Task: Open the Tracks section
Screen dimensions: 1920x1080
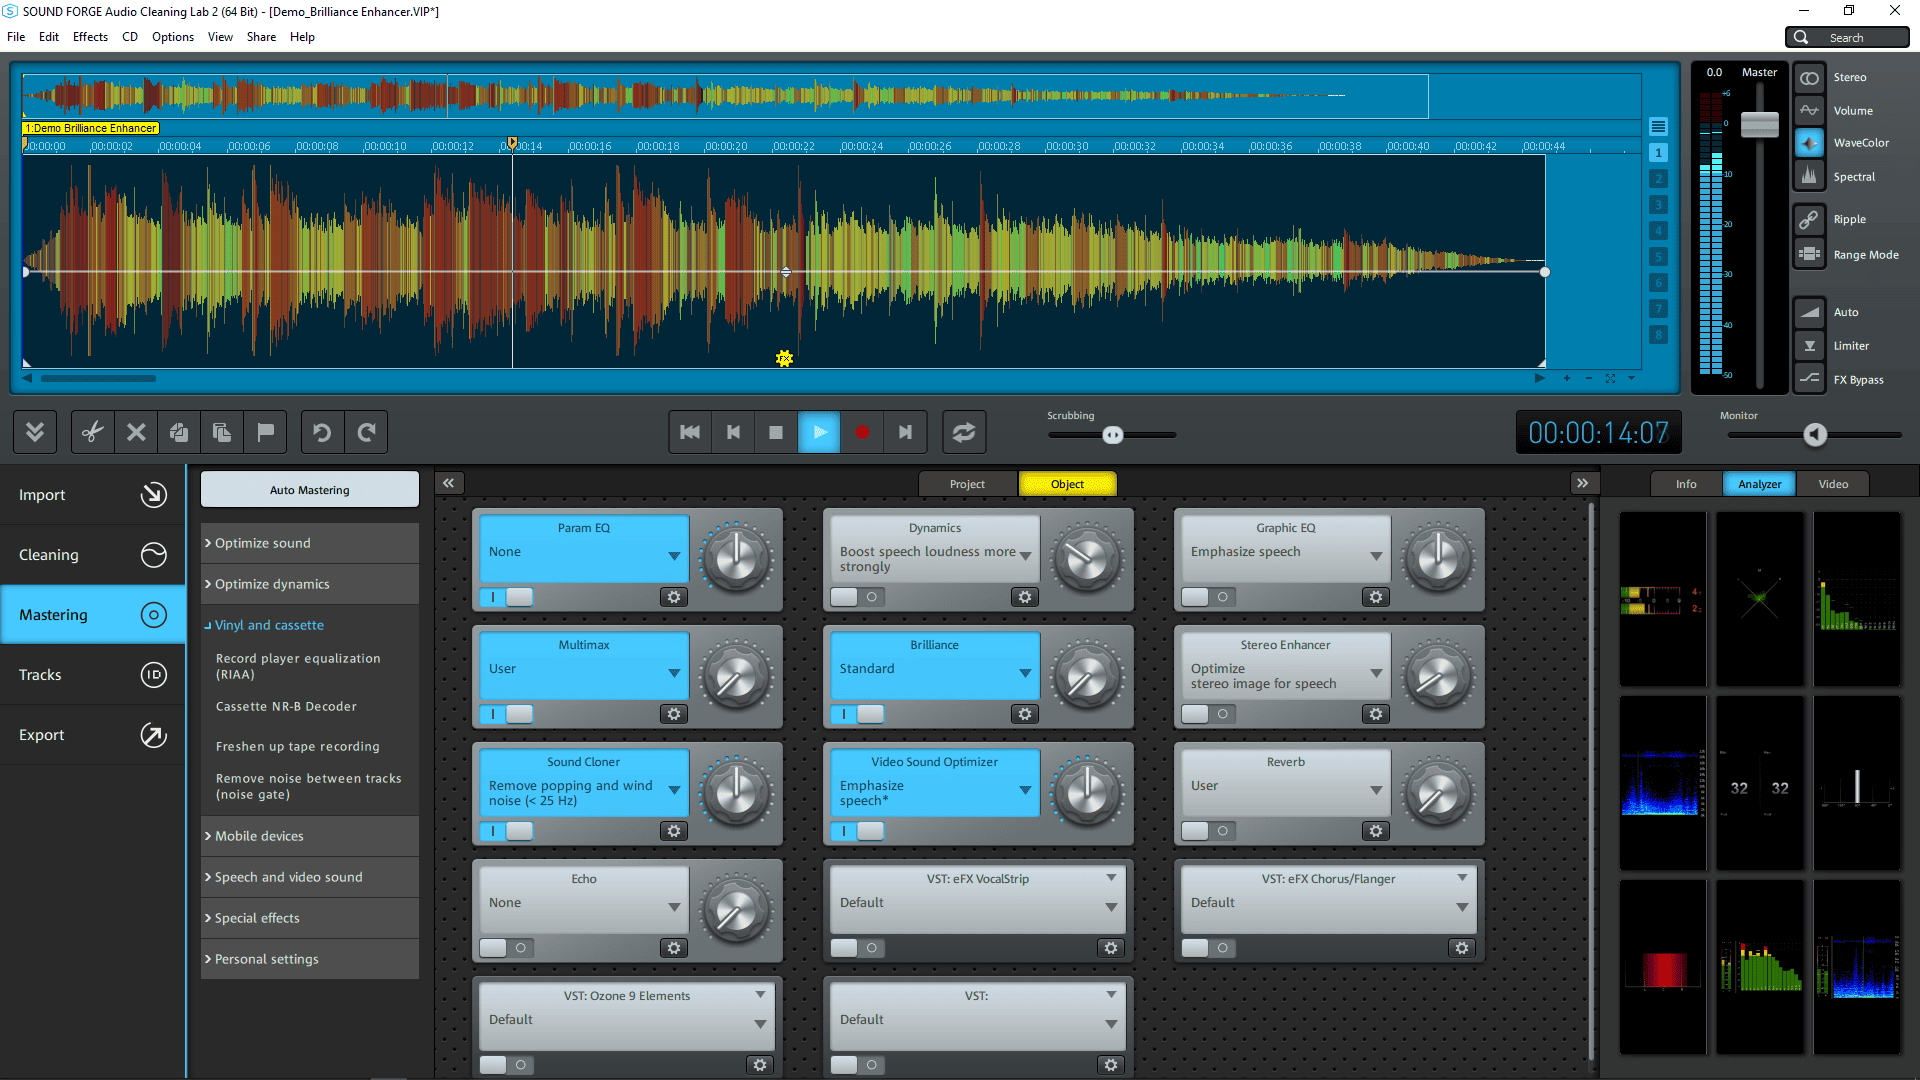Action: (93, 675)
